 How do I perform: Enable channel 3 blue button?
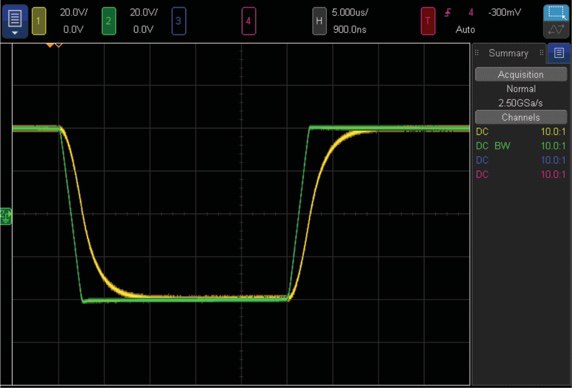click(x=178, y=21)
